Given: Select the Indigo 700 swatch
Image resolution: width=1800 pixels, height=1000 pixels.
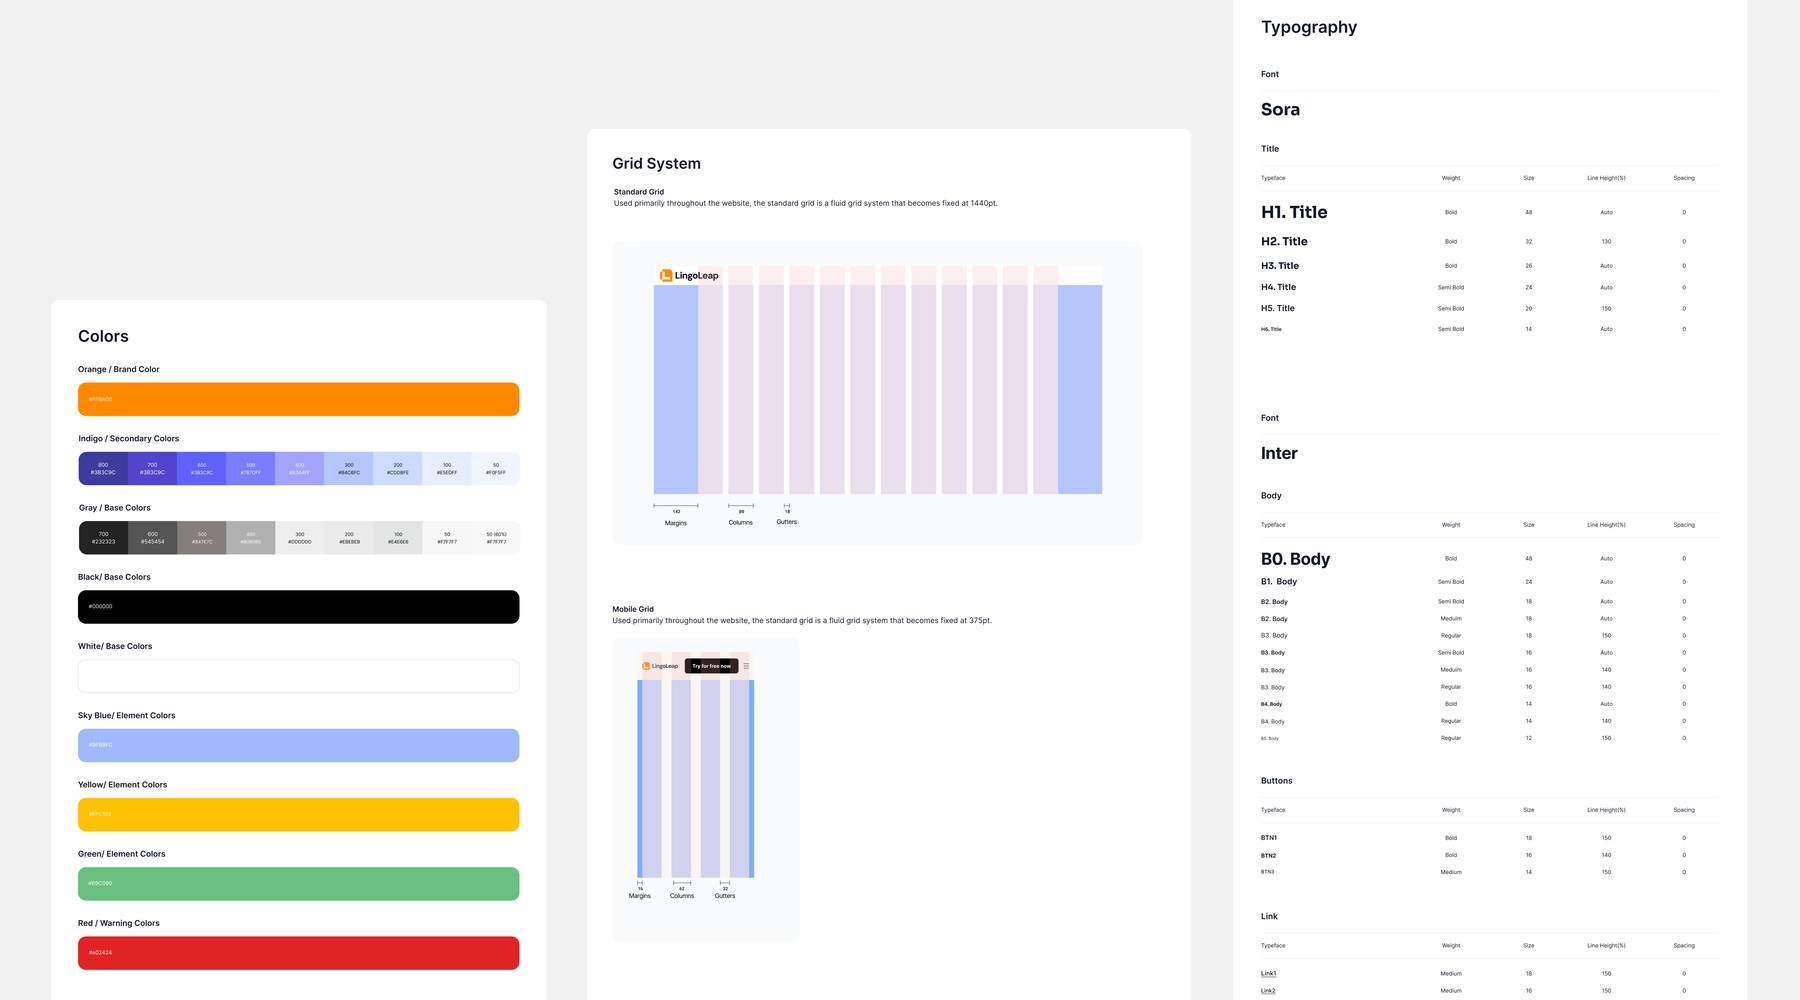Looking at the screenshot, I should point(152,468).
